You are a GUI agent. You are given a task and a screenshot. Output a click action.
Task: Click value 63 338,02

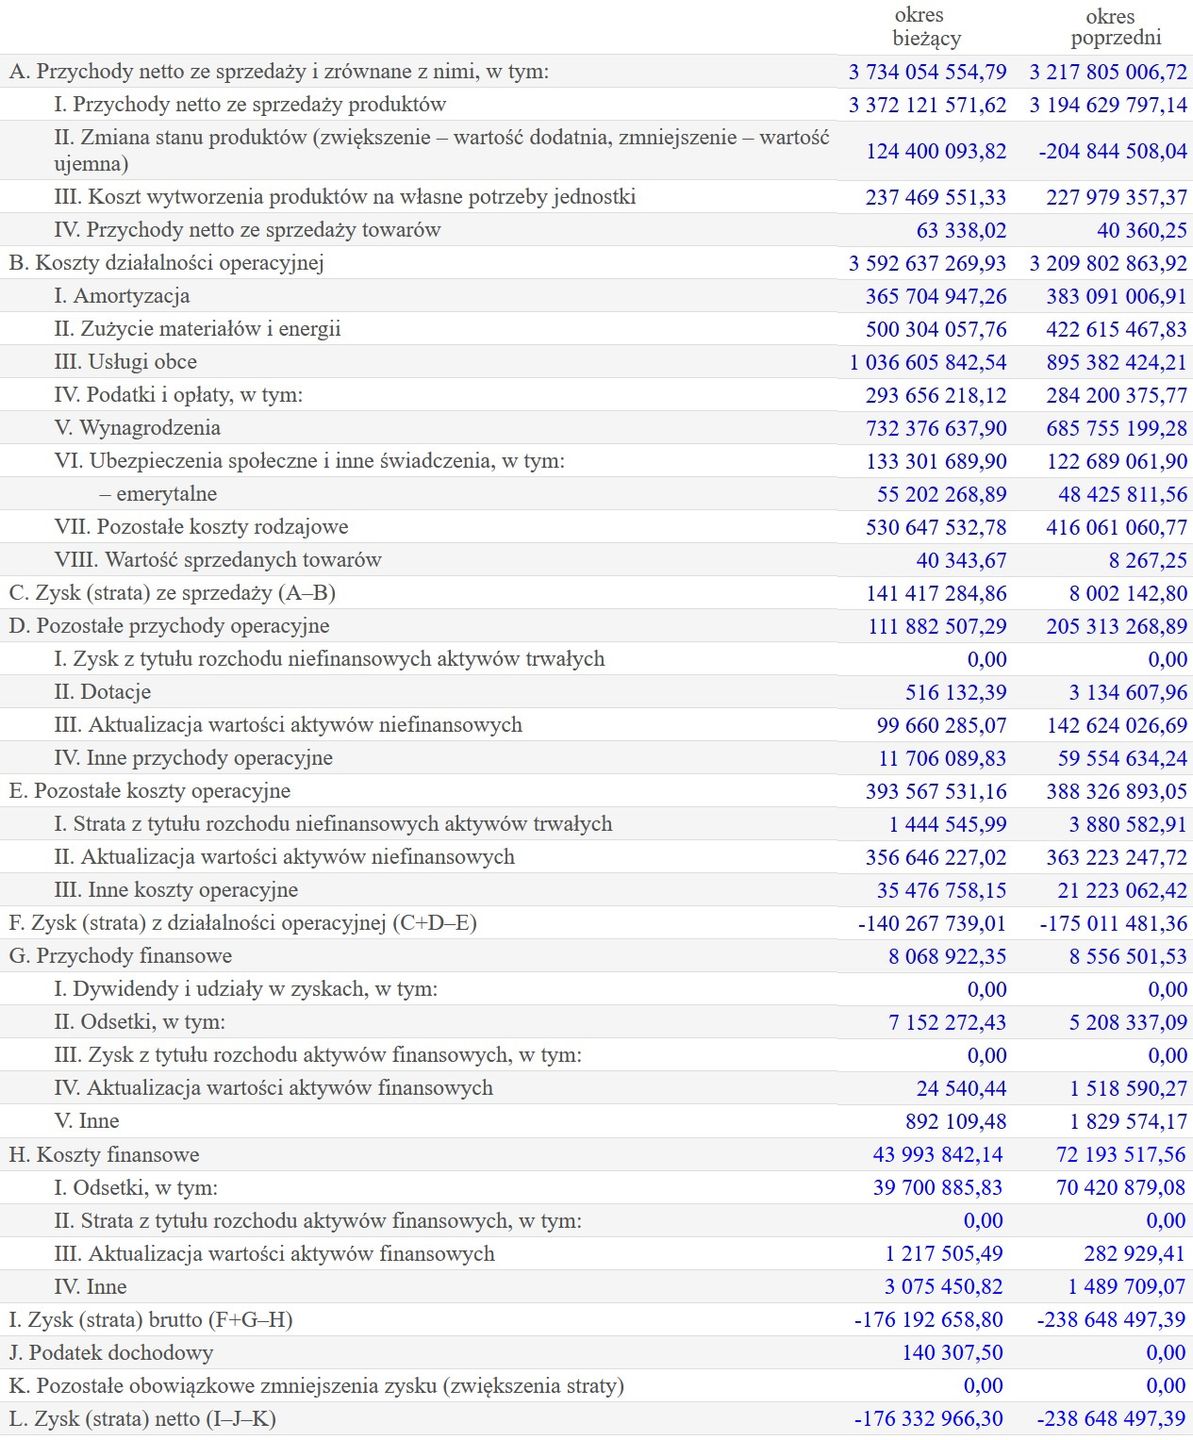[962, 230]
